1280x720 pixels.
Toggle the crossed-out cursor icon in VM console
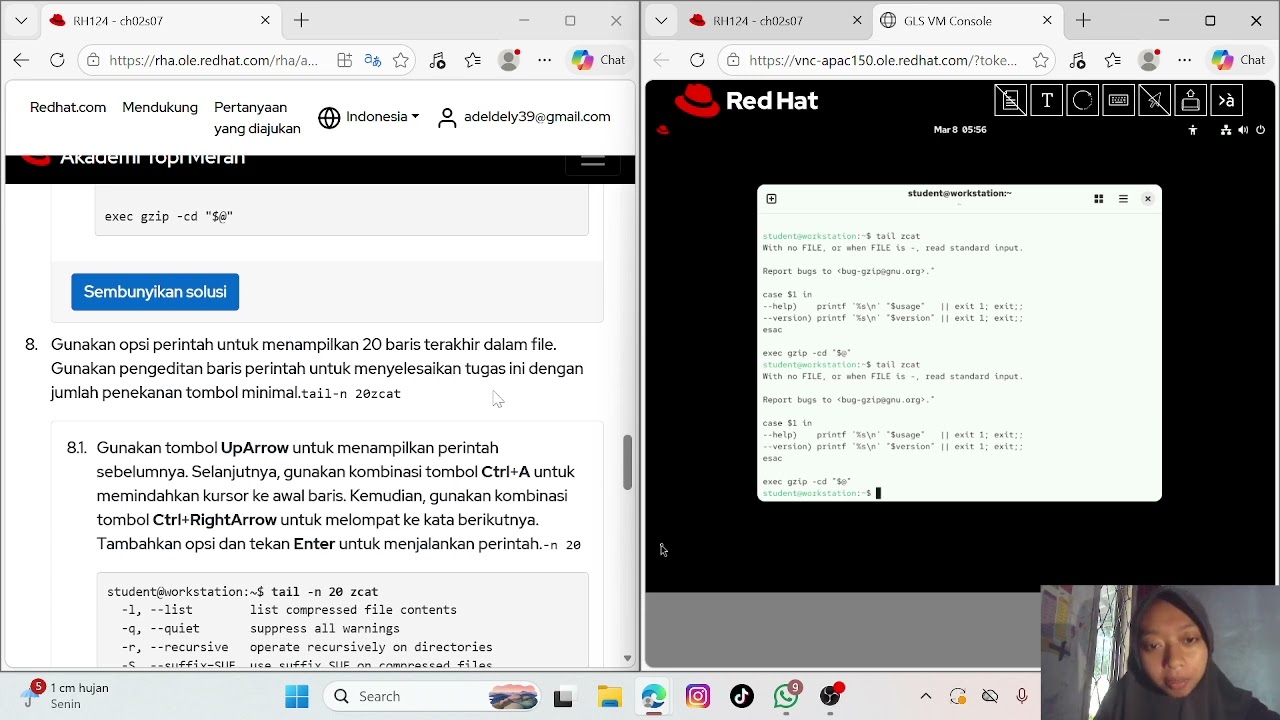click(1155, 100)
